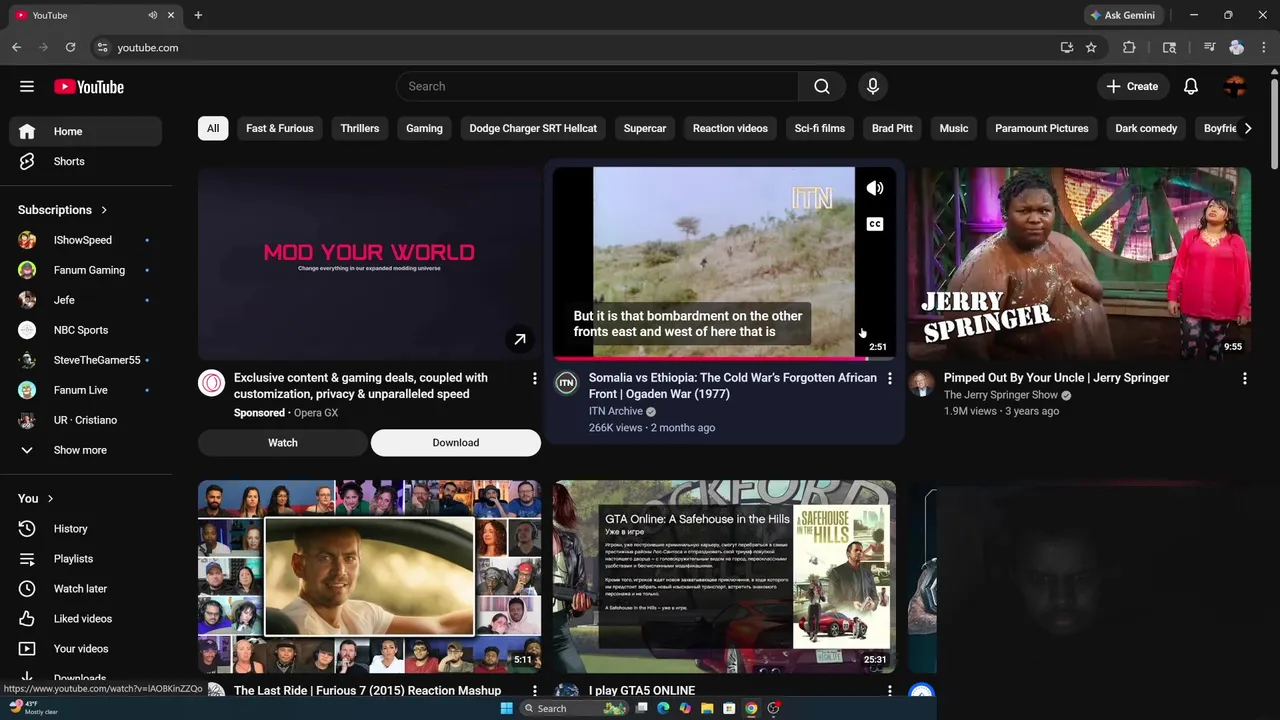Open the Windows Start menu
This screenshot has width=1280, height=720.
pyautogui.click(x=506, y=708)
